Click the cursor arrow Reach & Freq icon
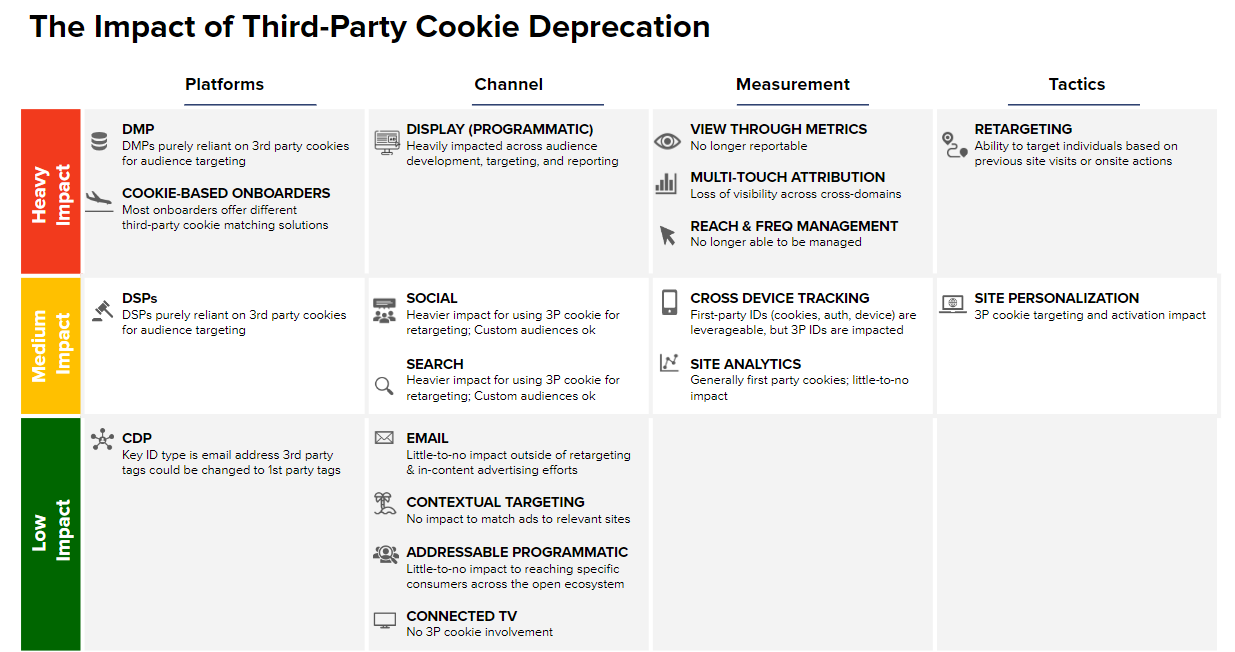 pos(667,235)
